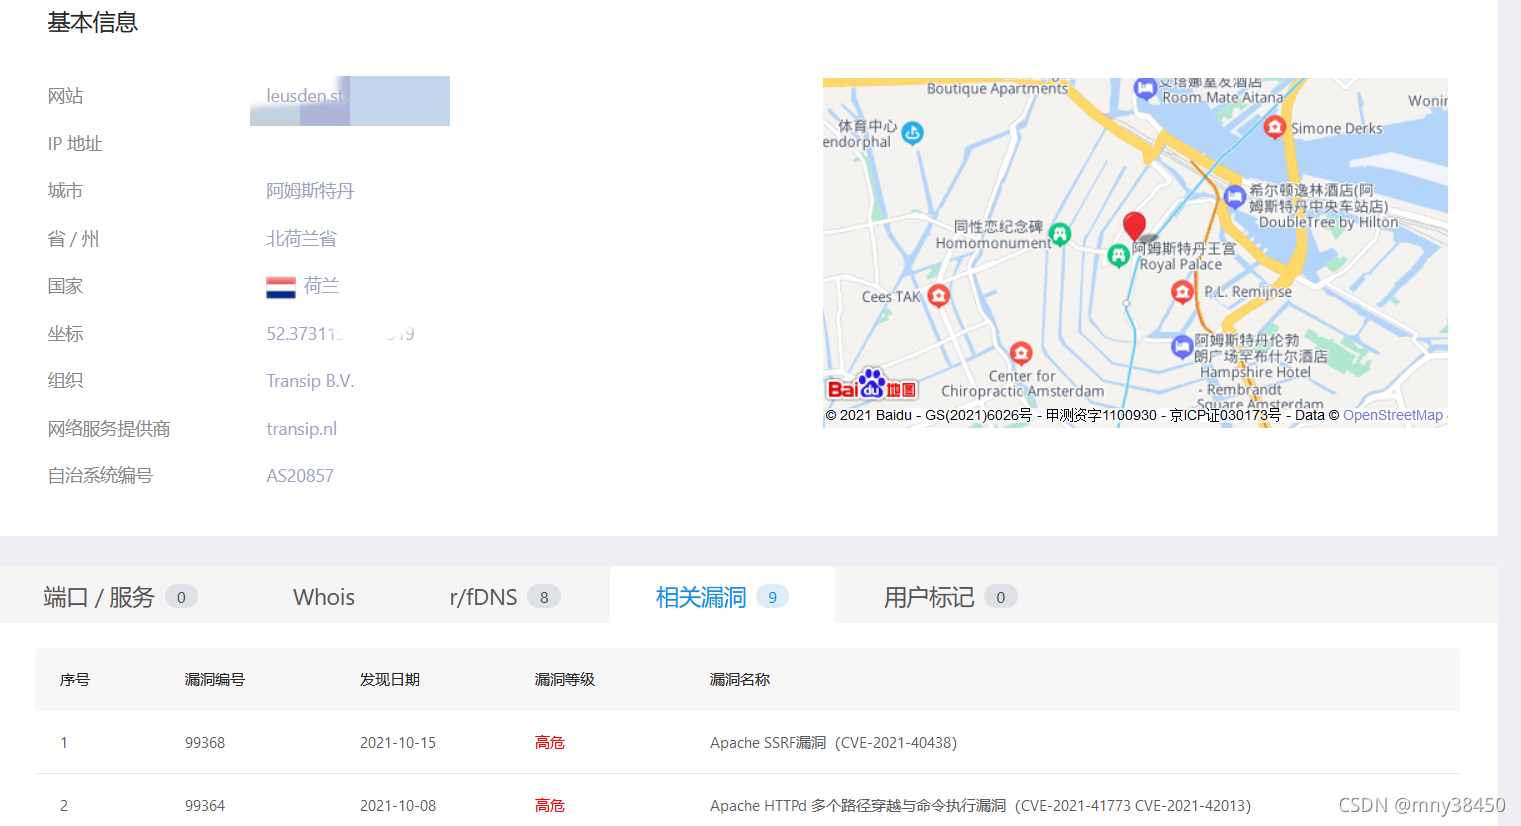Click the date 2021-10-08
Viewport: 1521px width, 826px height.
click(x=398, y=806)
